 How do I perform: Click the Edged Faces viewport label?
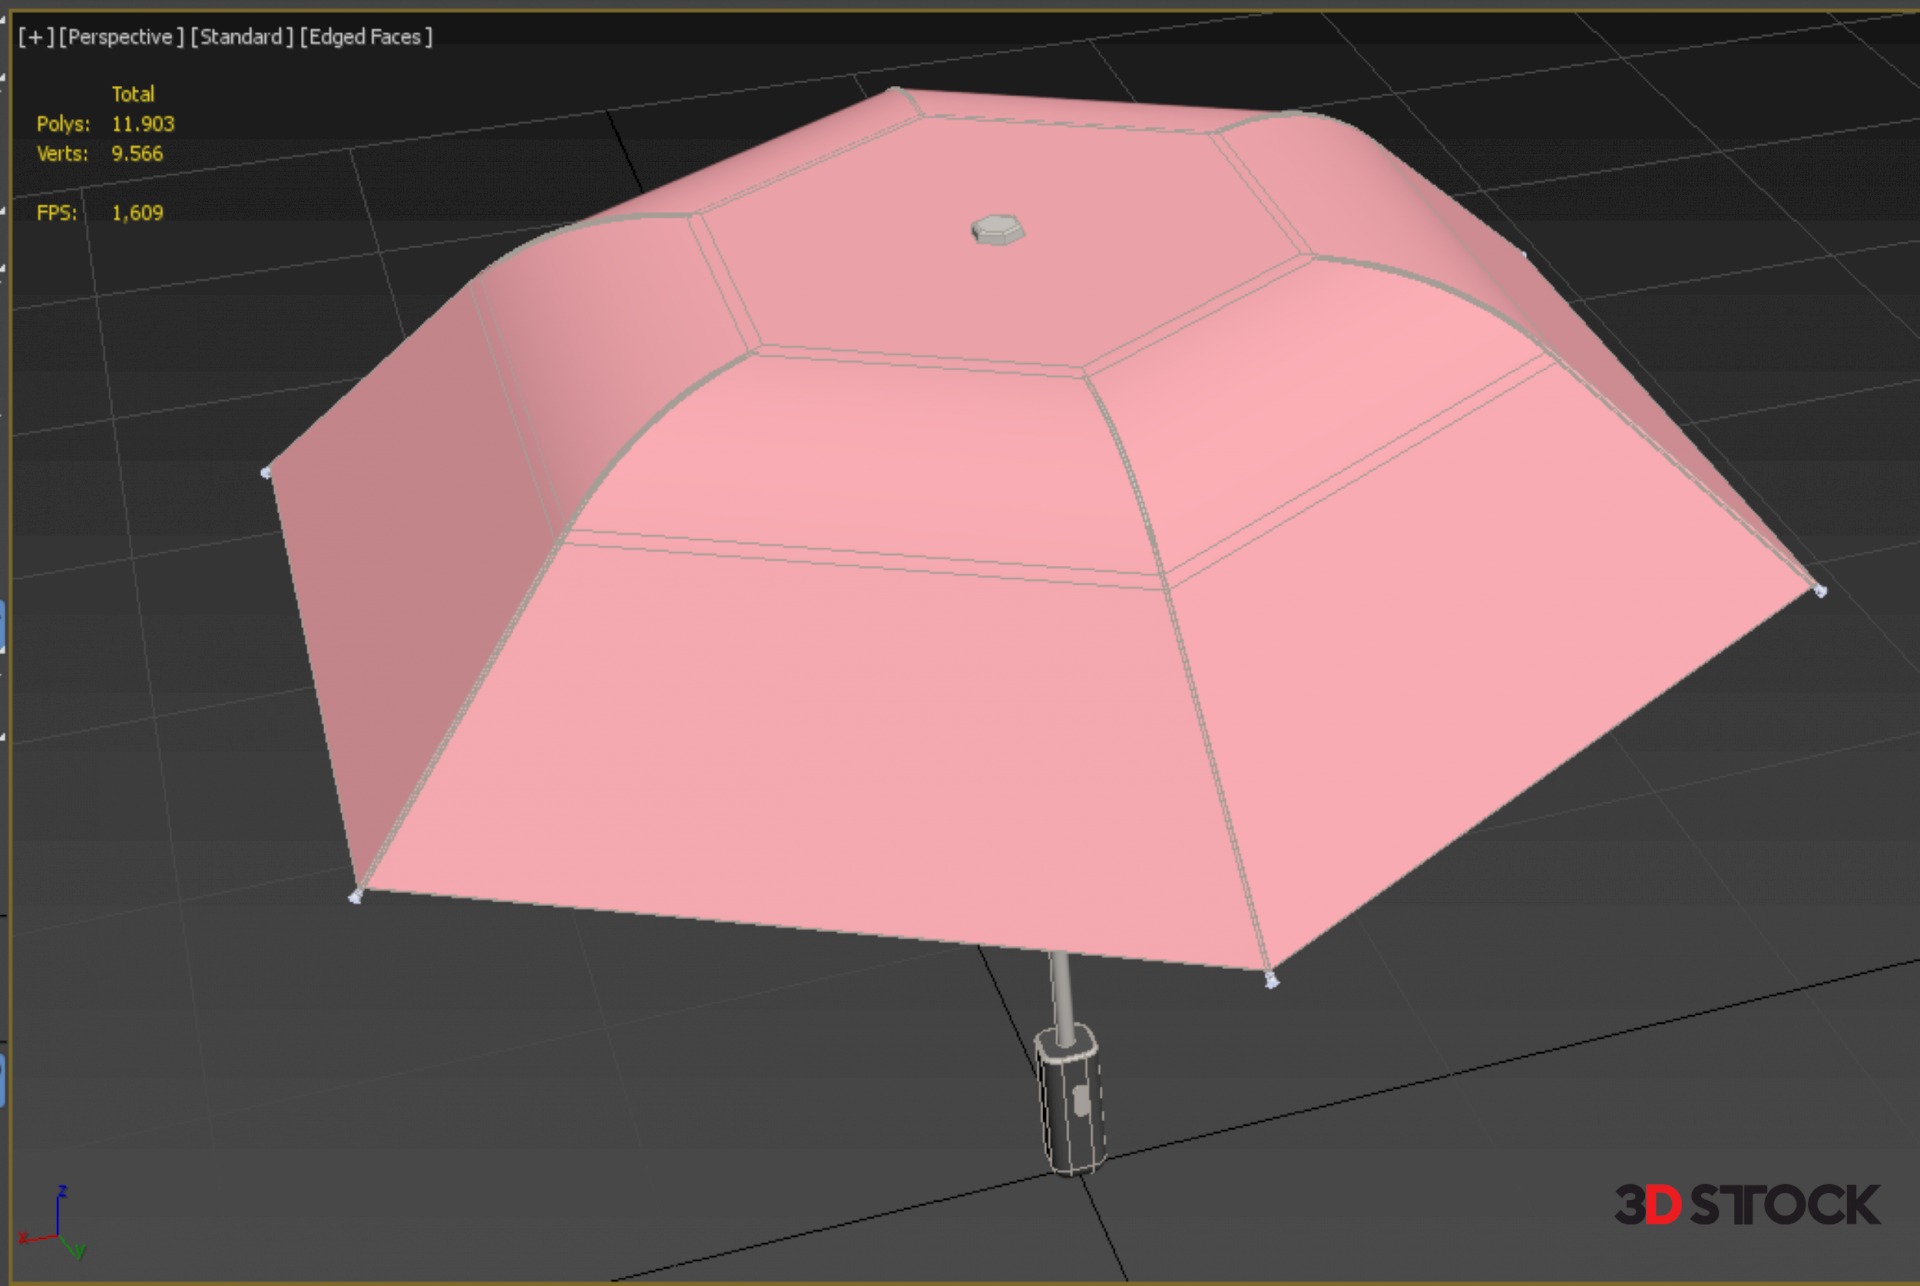366,37
